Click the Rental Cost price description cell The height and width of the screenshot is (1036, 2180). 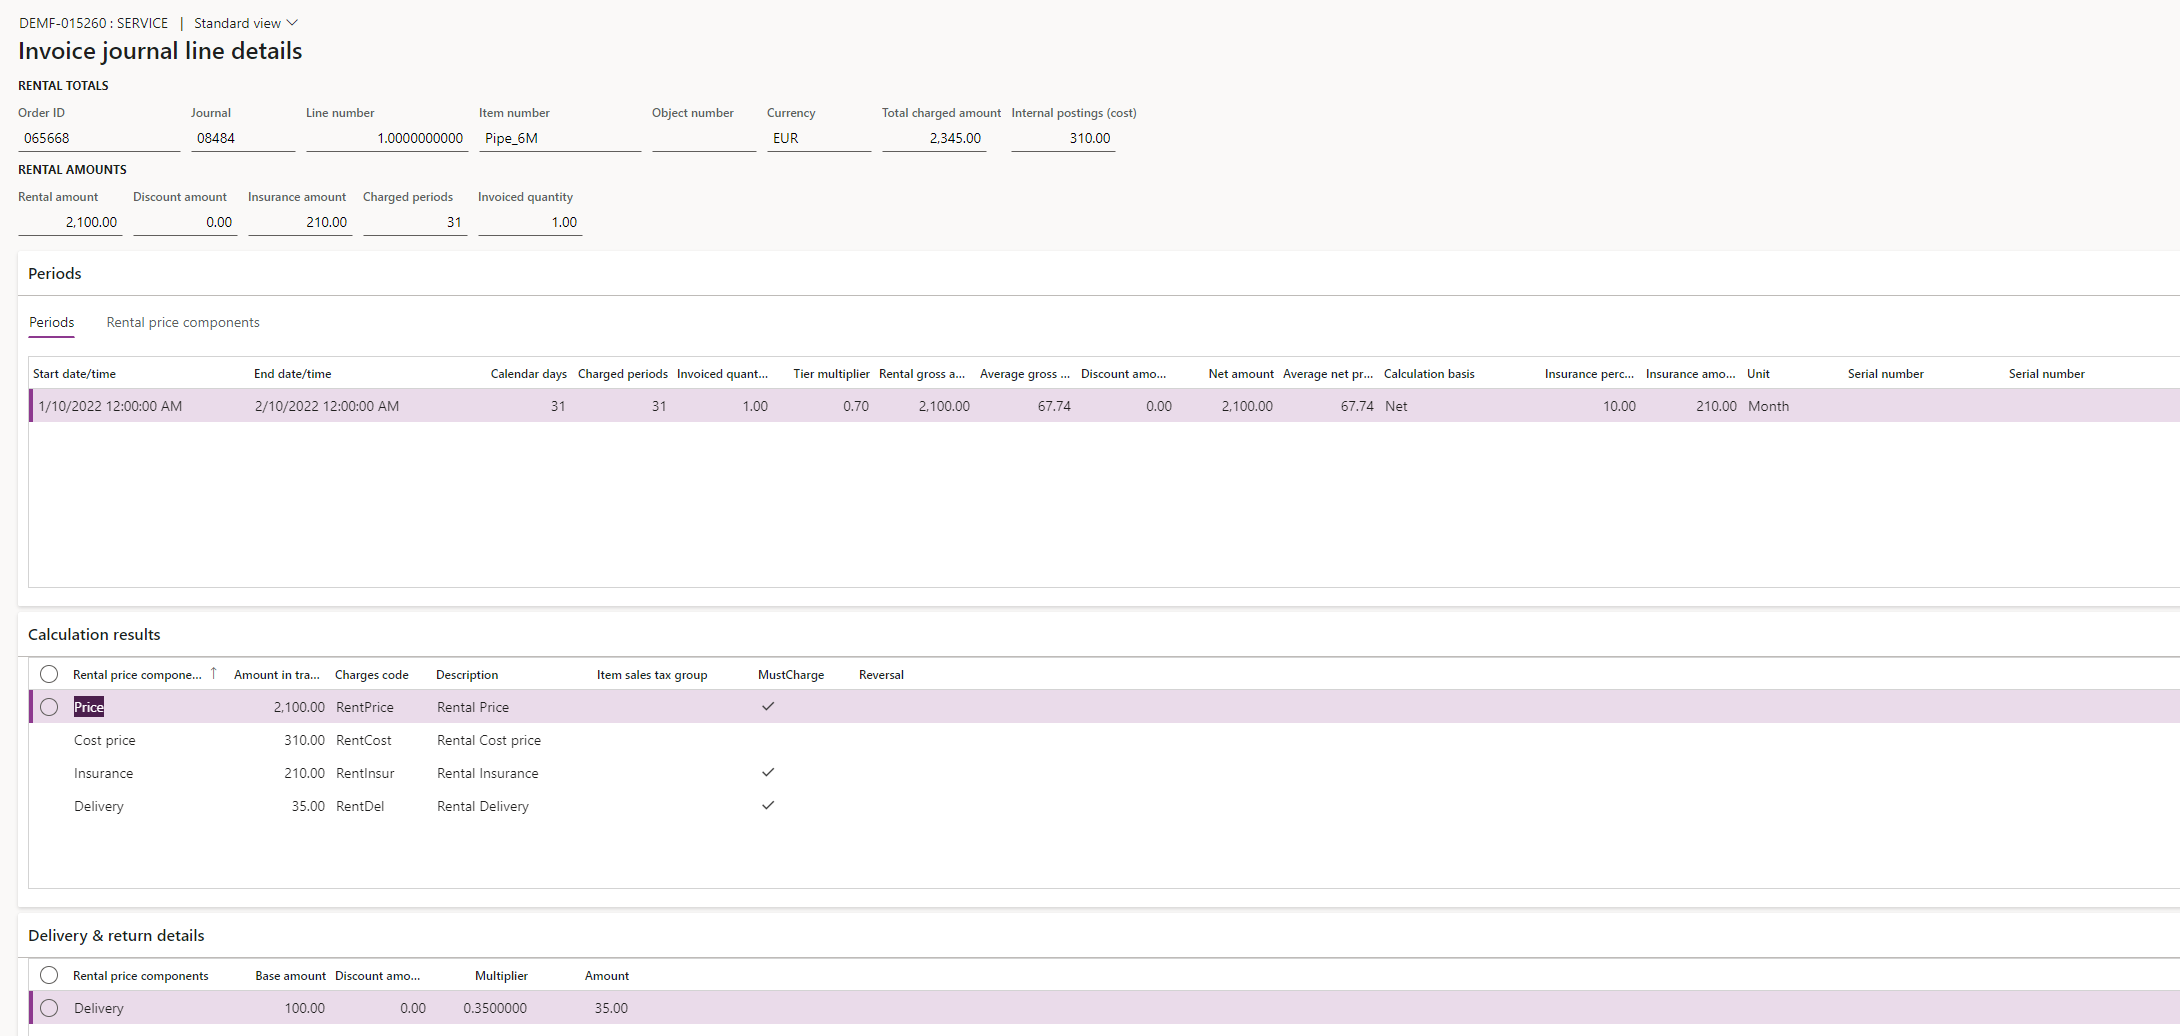pyautogui.click(x=489, y=740)
